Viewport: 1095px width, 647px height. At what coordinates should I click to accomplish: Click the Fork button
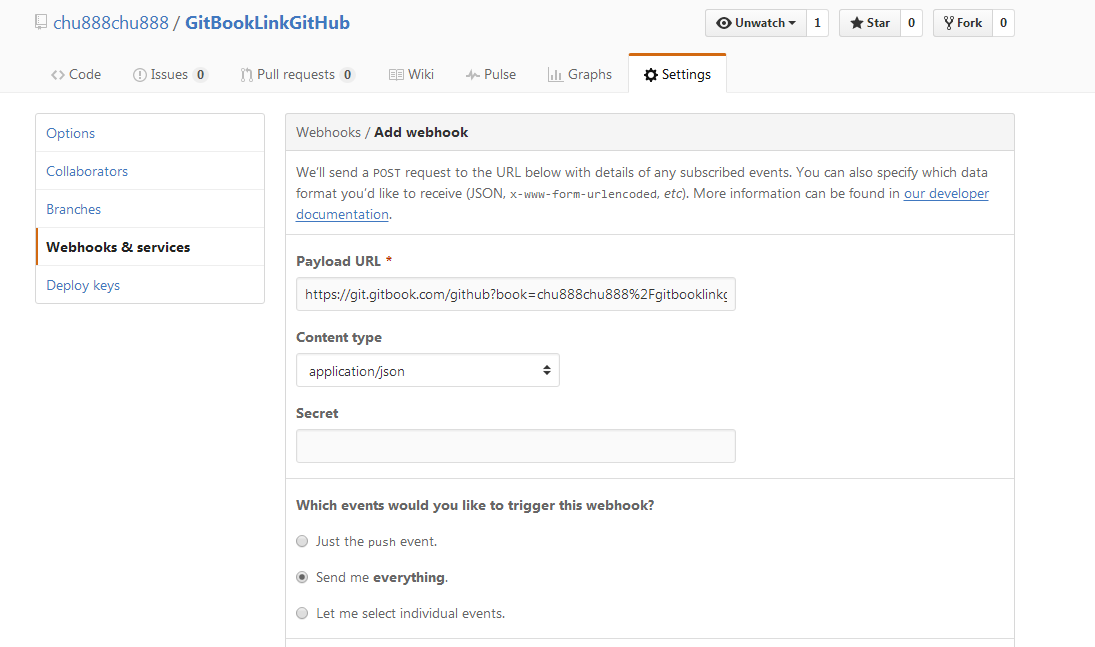click(963, 23)
